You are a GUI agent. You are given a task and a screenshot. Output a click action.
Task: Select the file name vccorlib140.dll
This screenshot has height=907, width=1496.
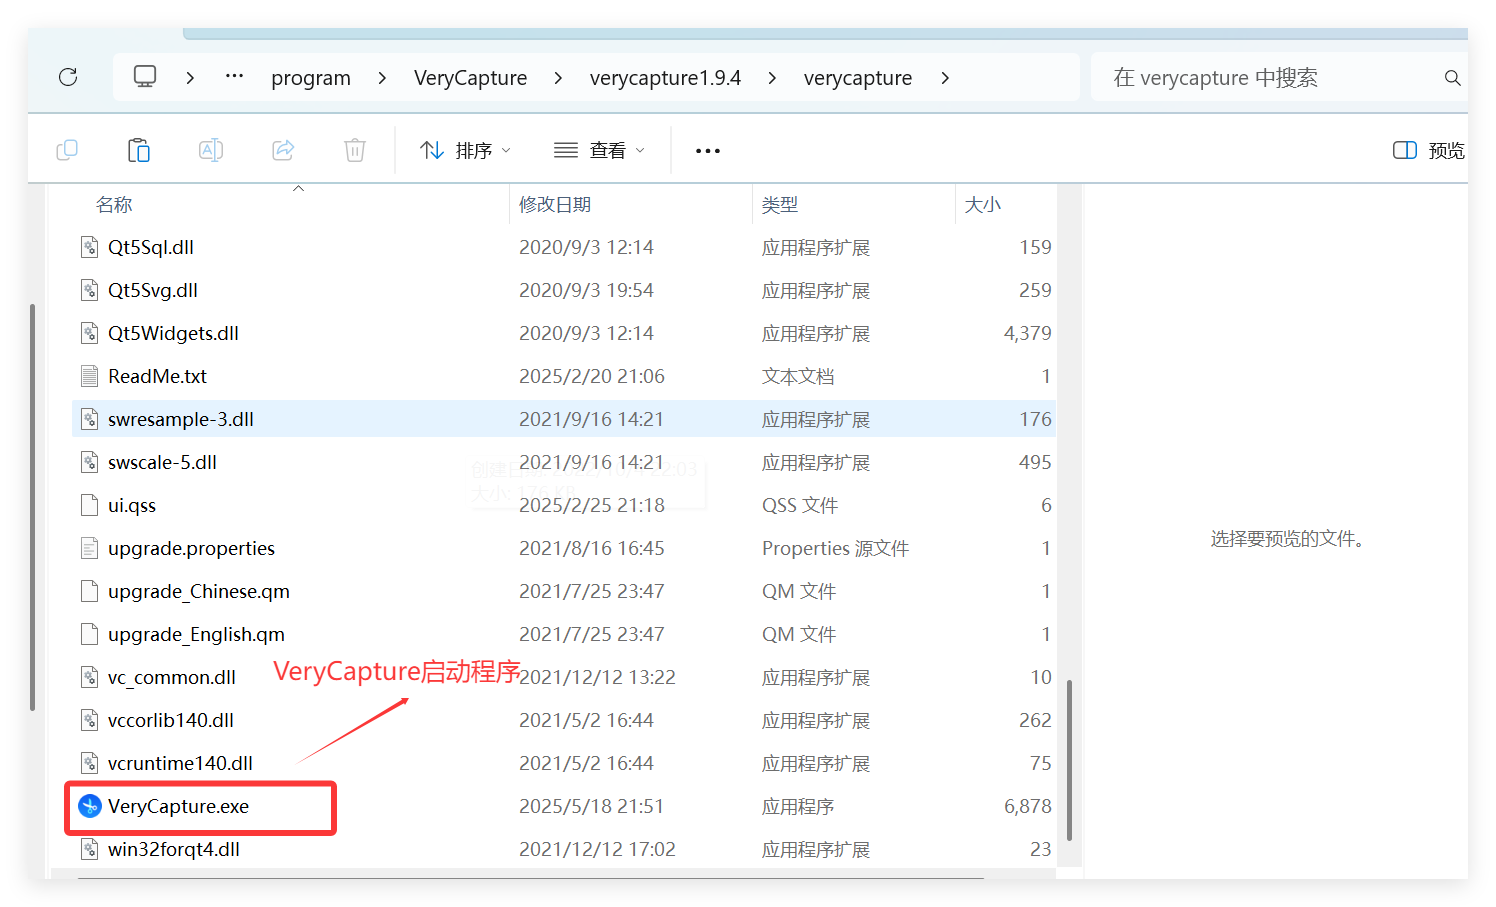(x=171, y=720)
